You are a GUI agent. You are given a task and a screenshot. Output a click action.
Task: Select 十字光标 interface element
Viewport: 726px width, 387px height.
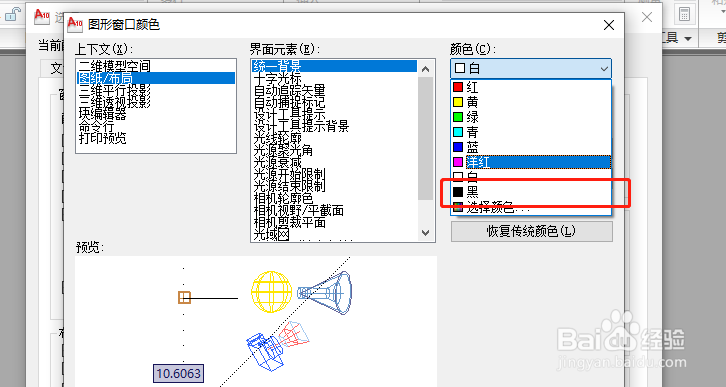(334, 78)
